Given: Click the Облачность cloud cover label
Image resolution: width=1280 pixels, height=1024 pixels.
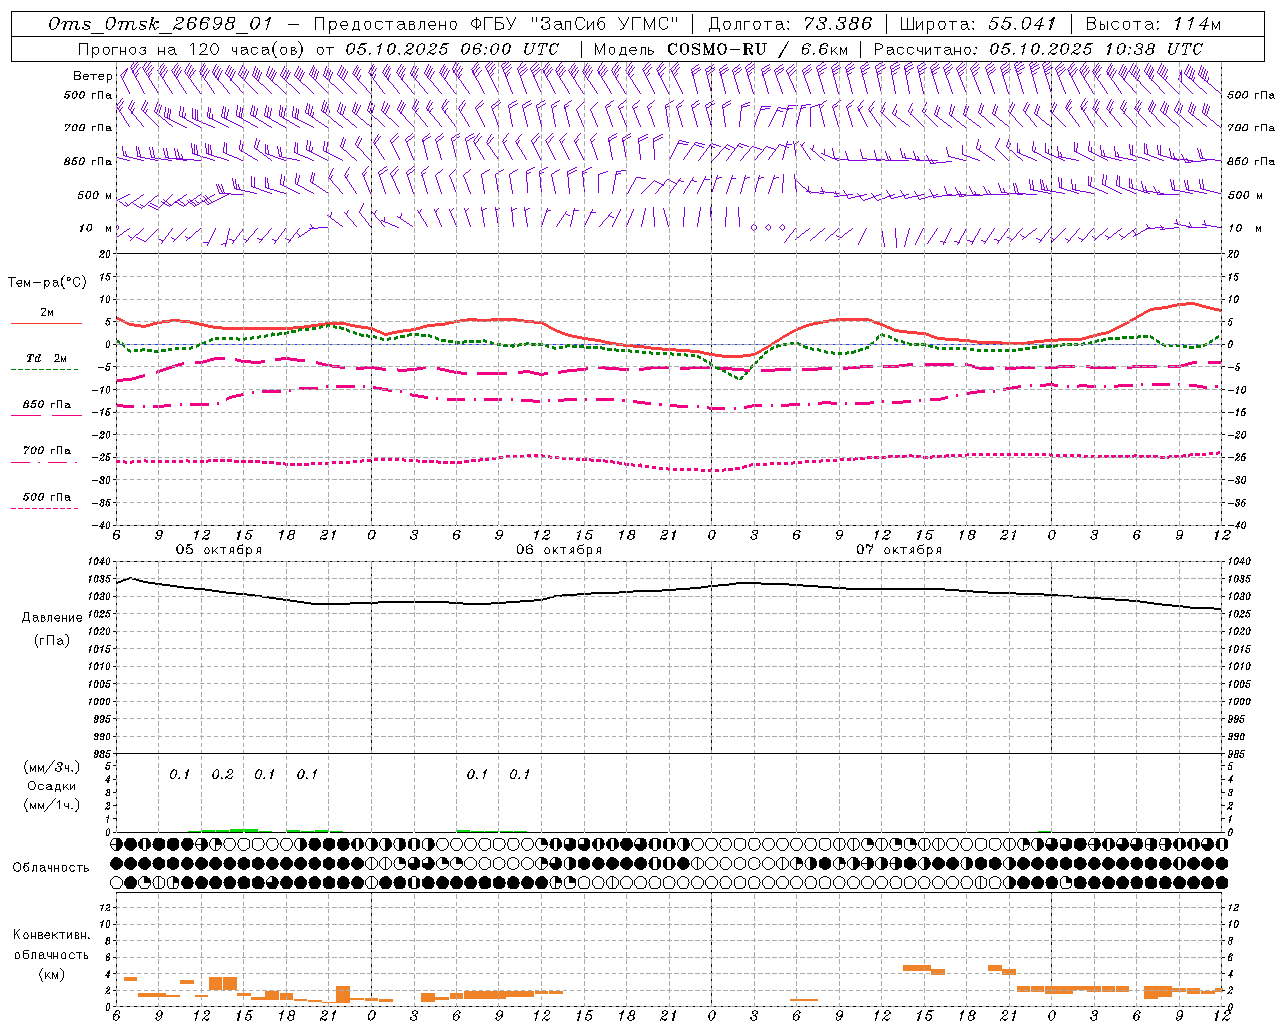Looking at the screenshot, I should coord(51,868).
